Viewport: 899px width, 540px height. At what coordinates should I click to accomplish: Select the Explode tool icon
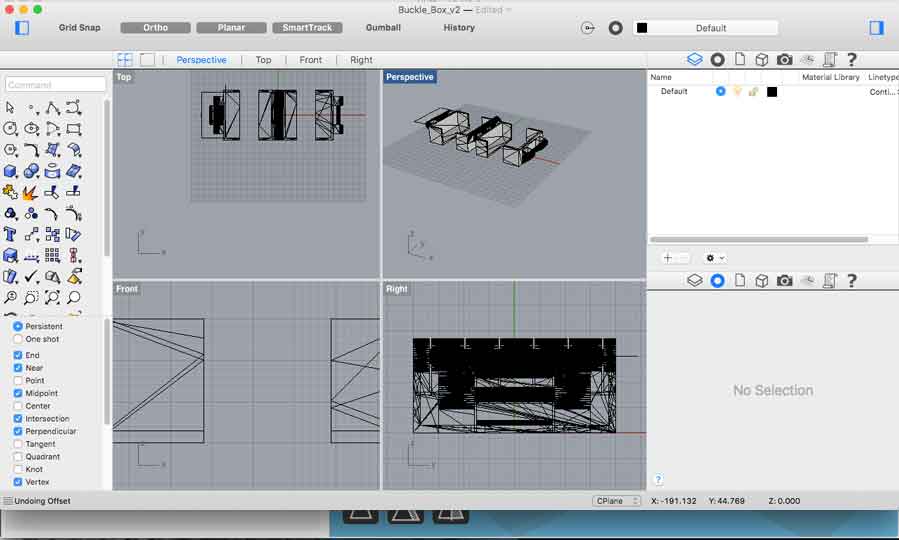click(x=30, y=193)
